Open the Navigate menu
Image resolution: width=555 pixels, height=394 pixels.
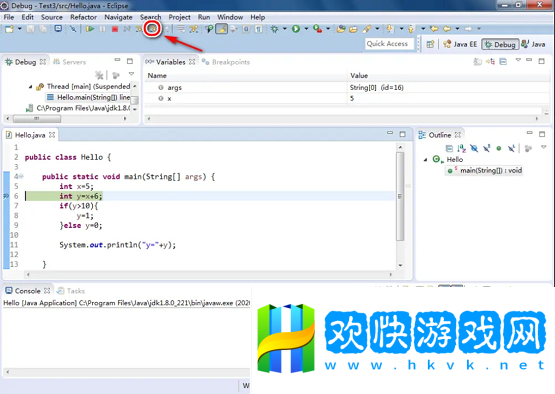pyautogui.click(x=118, y=17)
